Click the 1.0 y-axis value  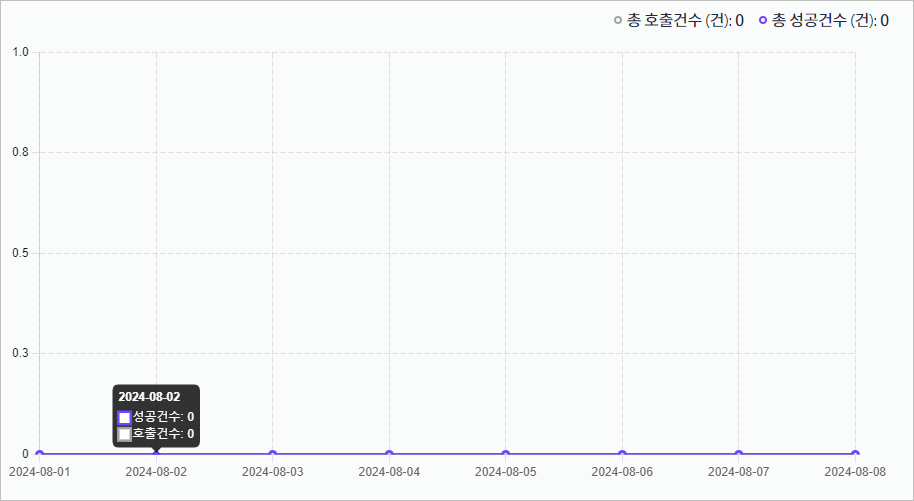20,52
